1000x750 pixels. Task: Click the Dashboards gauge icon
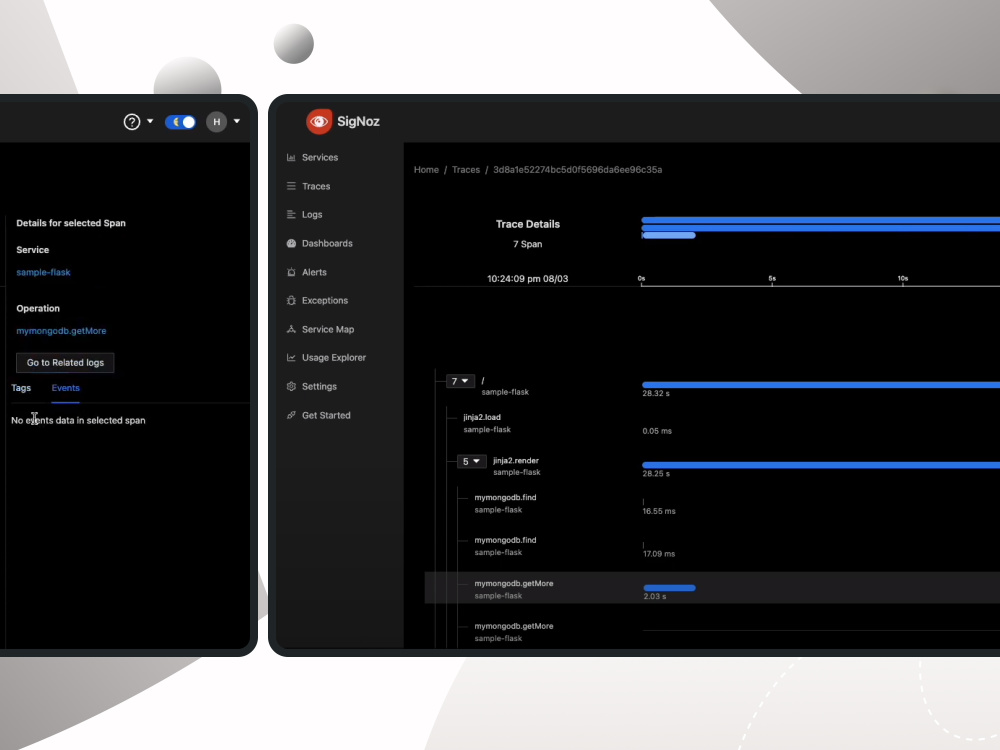(291, 243)
